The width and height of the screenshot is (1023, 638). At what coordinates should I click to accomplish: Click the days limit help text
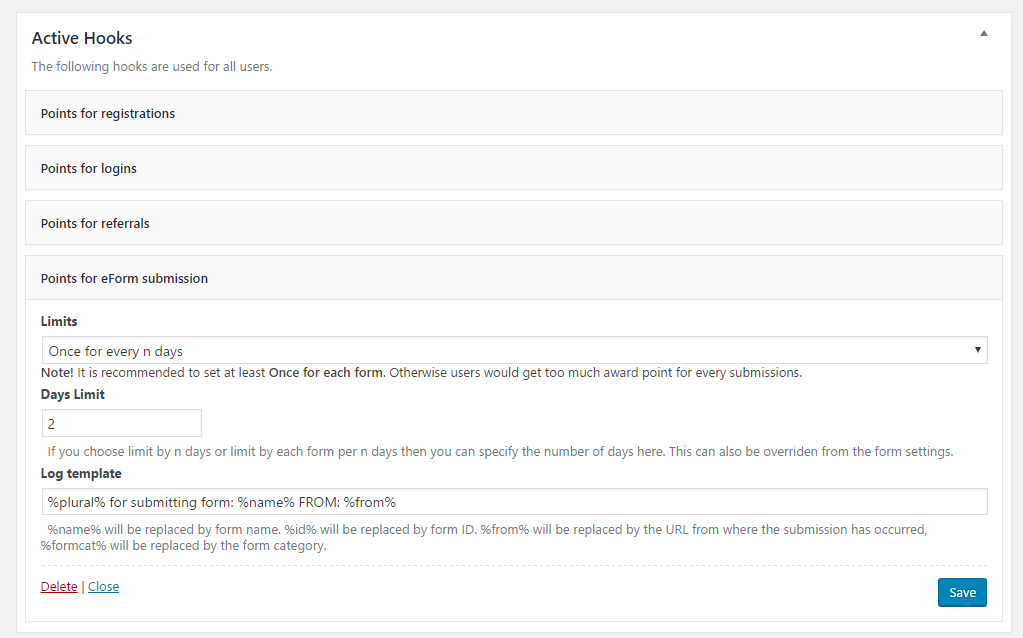[x=500, y=451]
